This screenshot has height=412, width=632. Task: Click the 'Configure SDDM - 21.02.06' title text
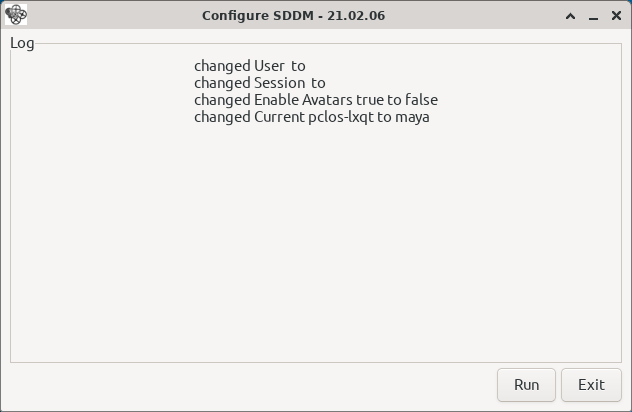(x=293, y=16)
